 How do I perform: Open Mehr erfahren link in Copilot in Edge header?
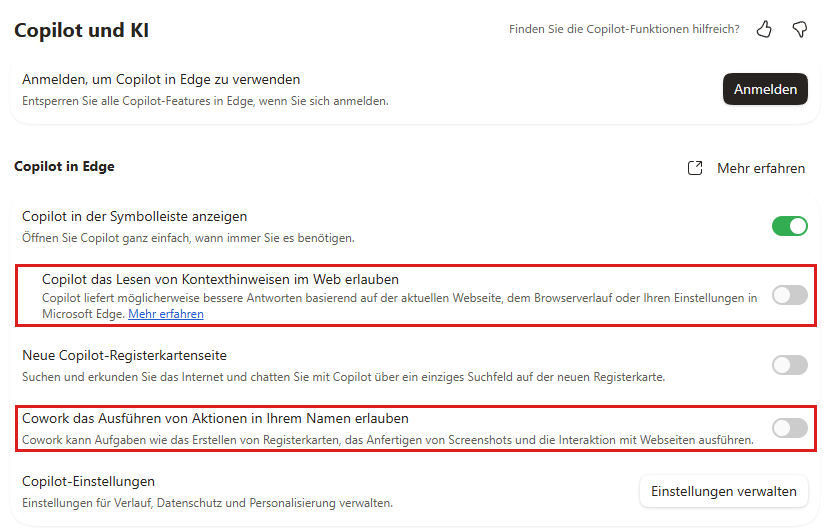click(761, 168)
